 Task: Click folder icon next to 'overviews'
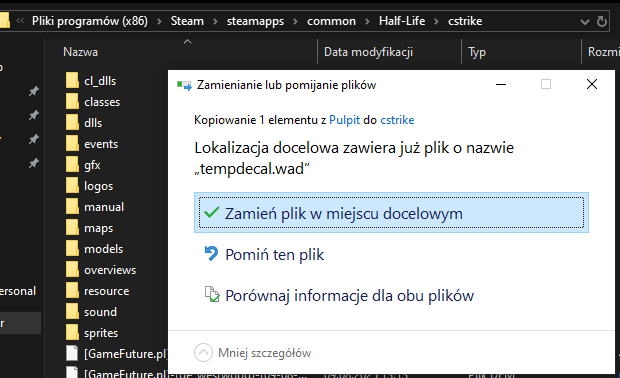(x=72, y=269)
